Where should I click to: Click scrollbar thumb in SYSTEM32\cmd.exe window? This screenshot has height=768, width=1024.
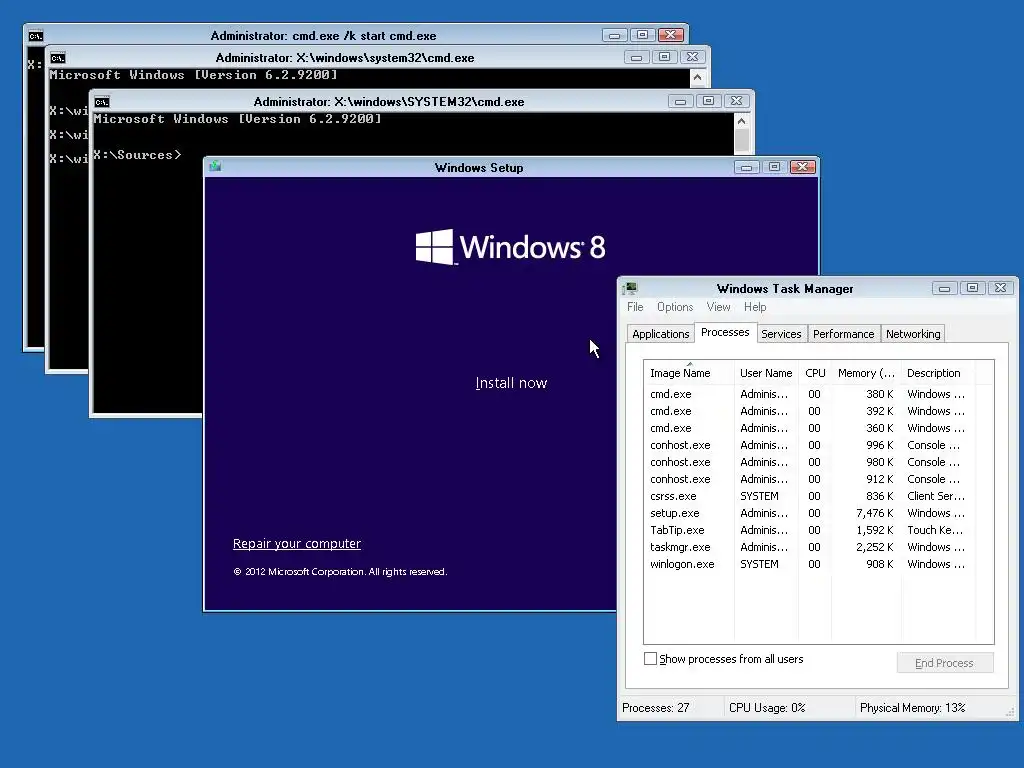(x=741, y=140)
